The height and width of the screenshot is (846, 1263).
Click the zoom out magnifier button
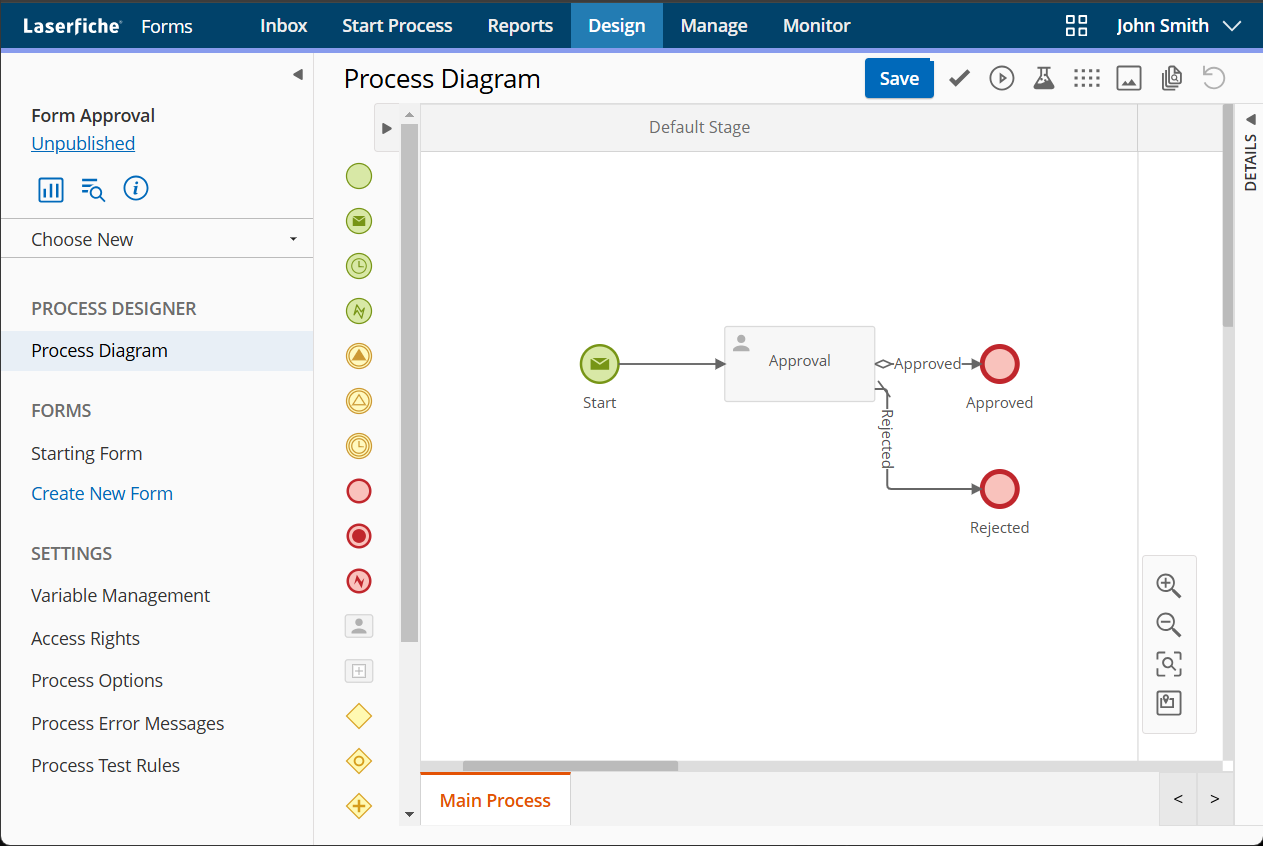[1168, 625]
